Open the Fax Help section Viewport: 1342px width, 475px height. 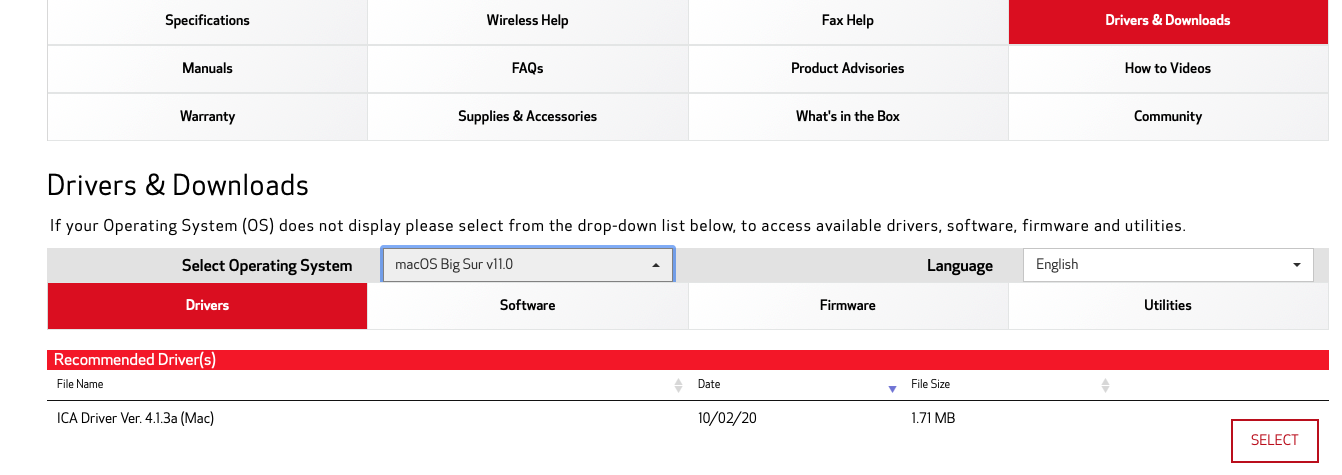click(x=847, y=20)
